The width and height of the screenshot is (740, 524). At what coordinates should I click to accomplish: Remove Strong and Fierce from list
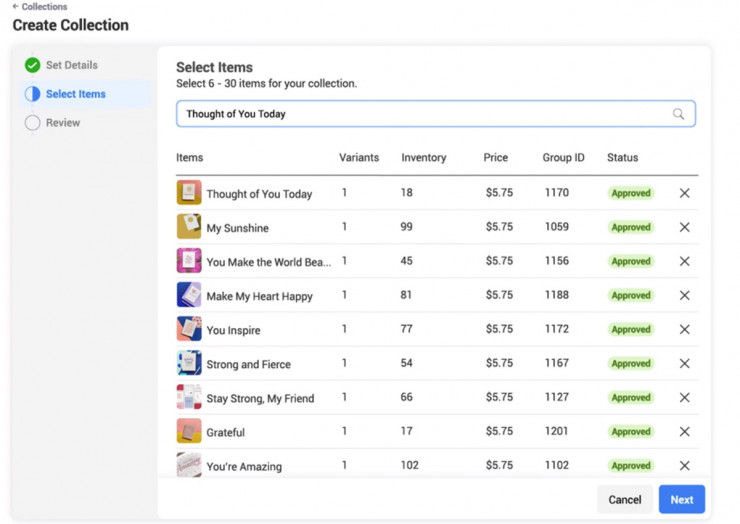click(x=684, y=363)
